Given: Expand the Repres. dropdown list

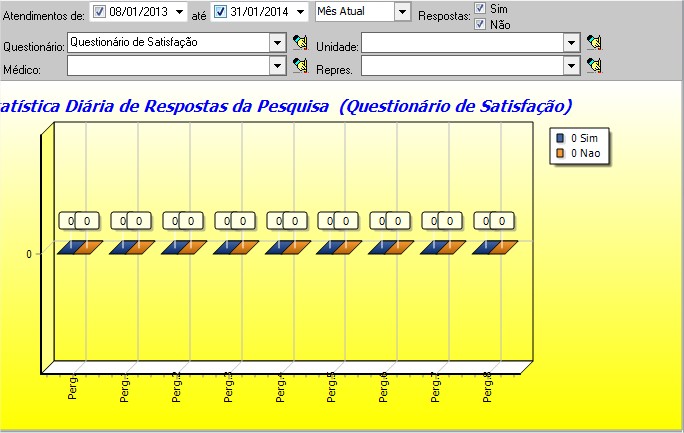Looking at the screenshot, I should pos(571,65).
